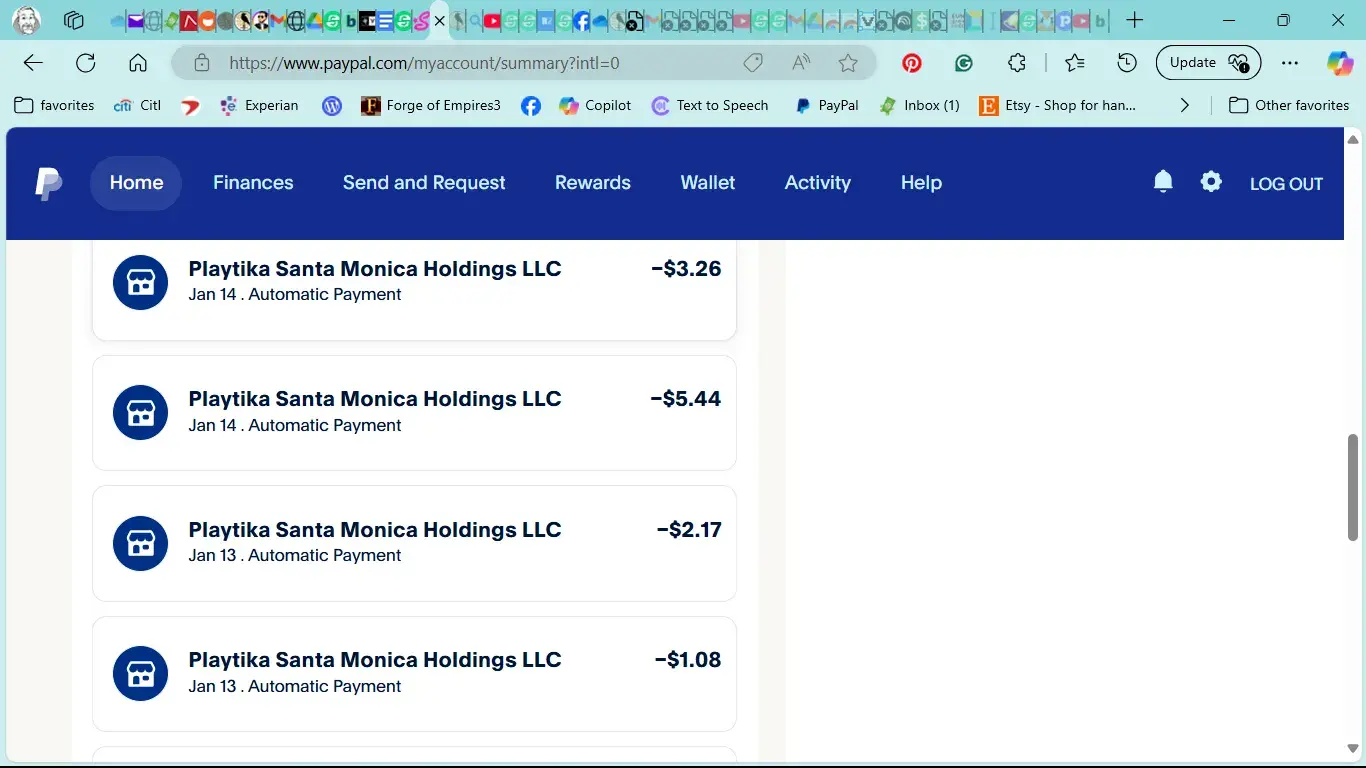The height and width of the screenshot is (768, 1366).
Task: Click the browser Update button
Action: coord(1193,63)
